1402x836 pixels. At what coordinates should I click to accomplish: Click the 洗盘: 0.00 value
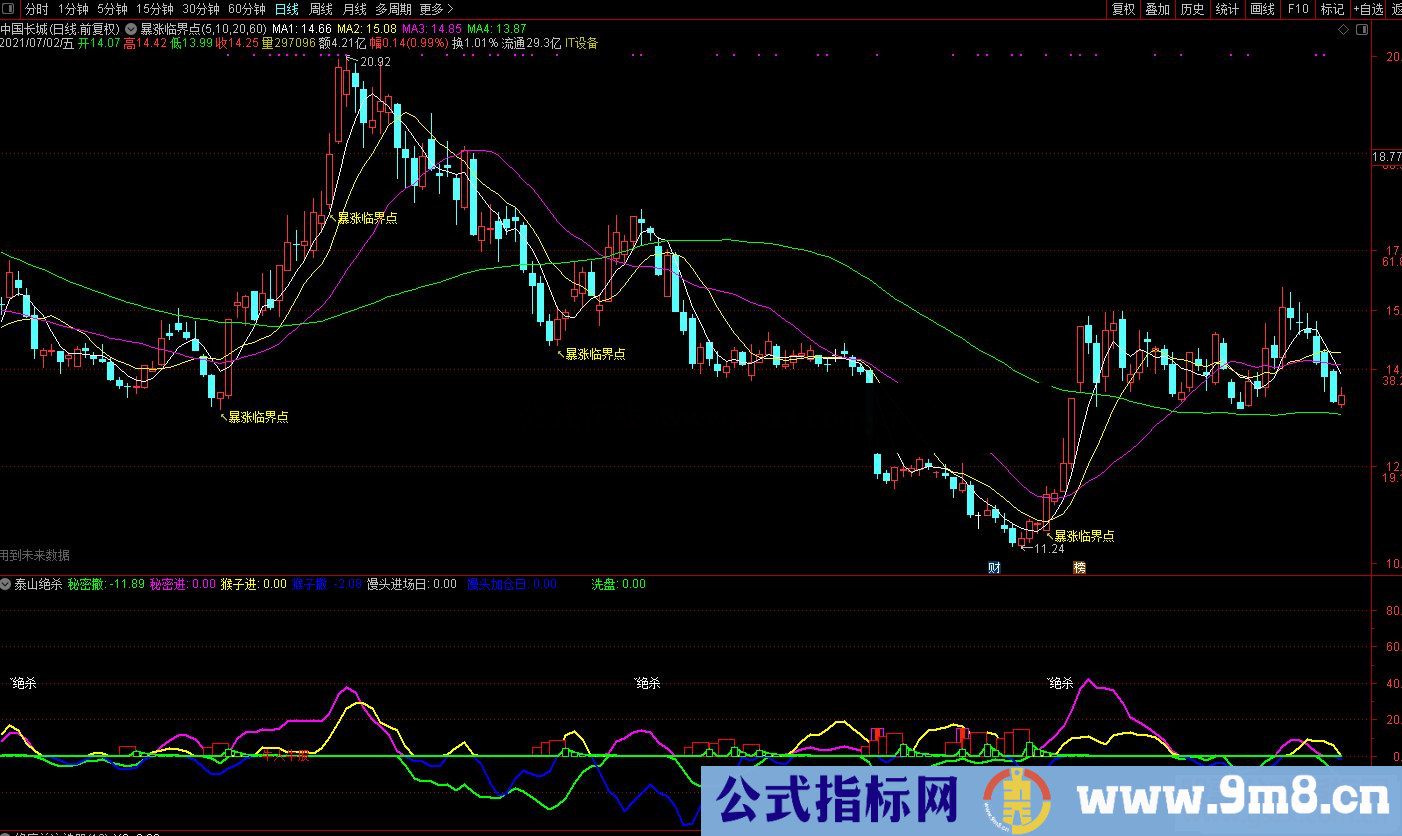click(619, 584)
